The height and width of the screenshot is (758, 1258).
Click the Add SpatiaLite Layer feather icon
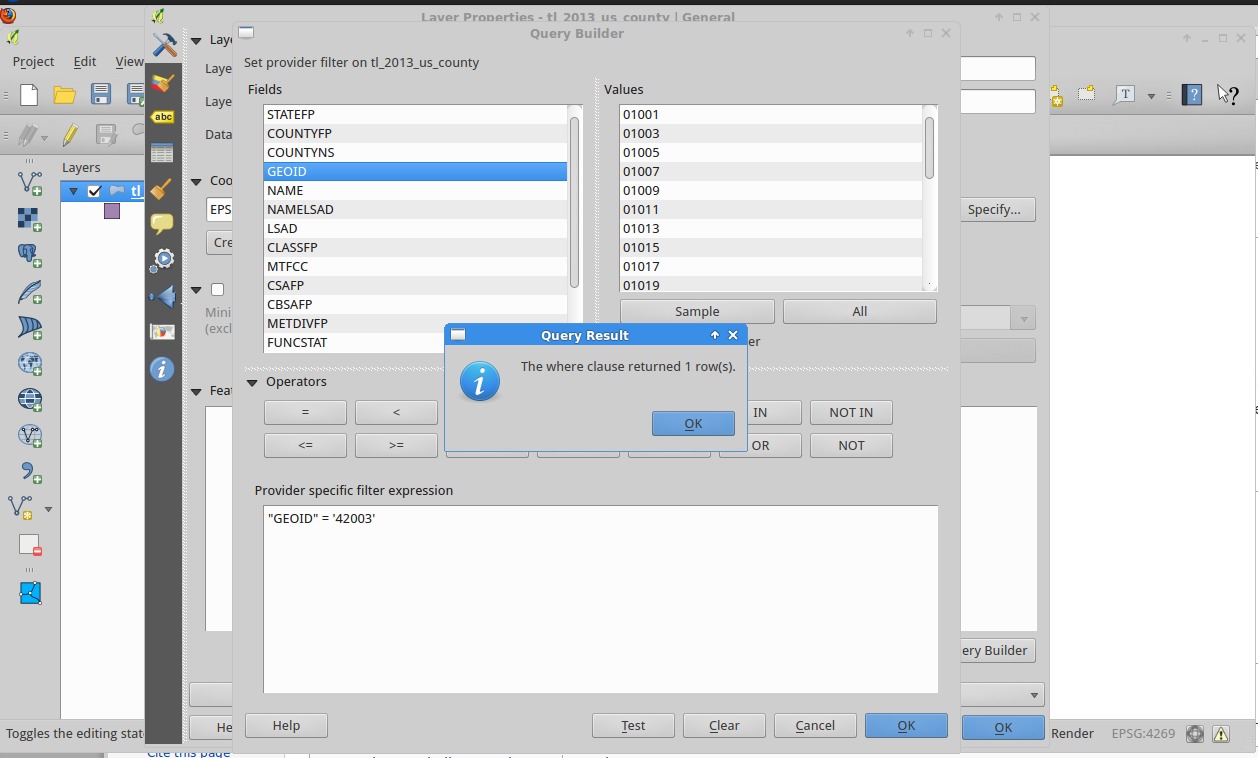pos(30,291)
